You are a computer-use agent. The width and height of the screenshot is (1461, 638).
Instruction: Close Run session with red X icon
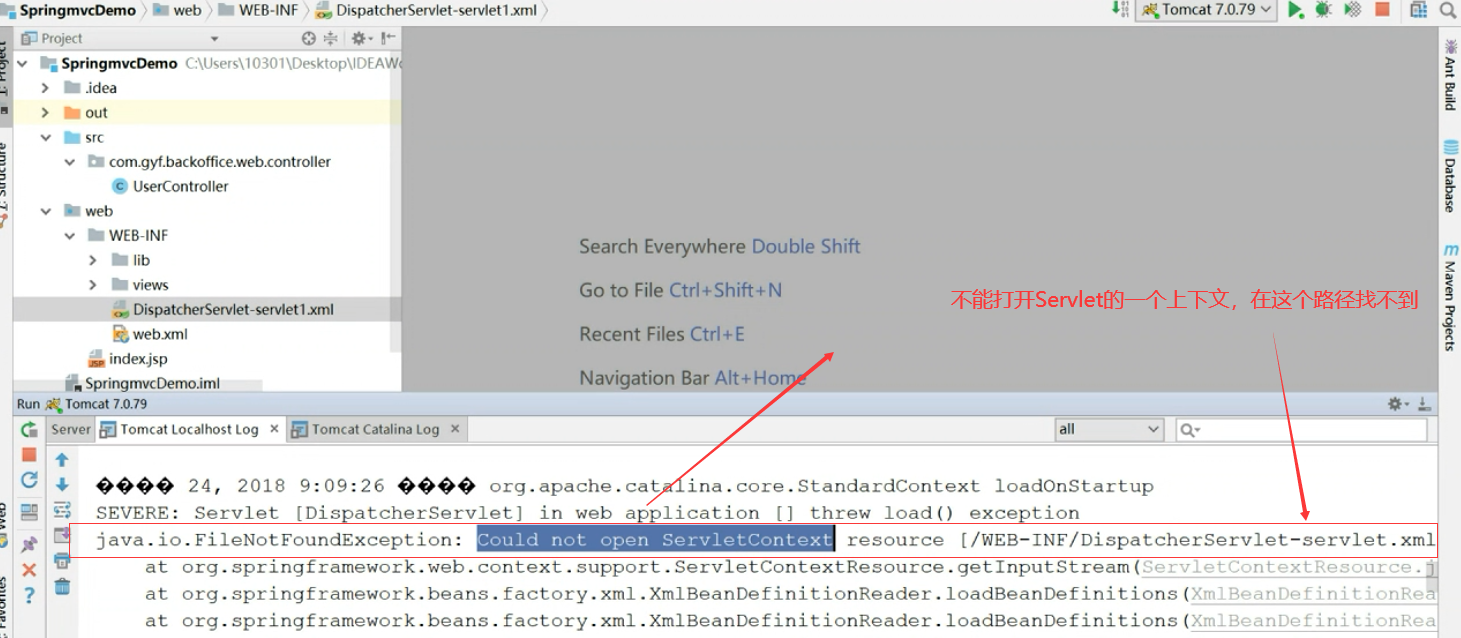(x=29, y=570)
